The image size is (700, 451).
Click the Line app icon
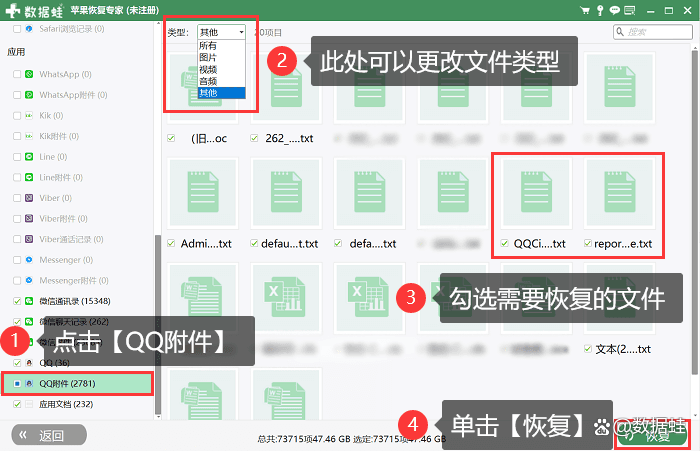[29, 157]
